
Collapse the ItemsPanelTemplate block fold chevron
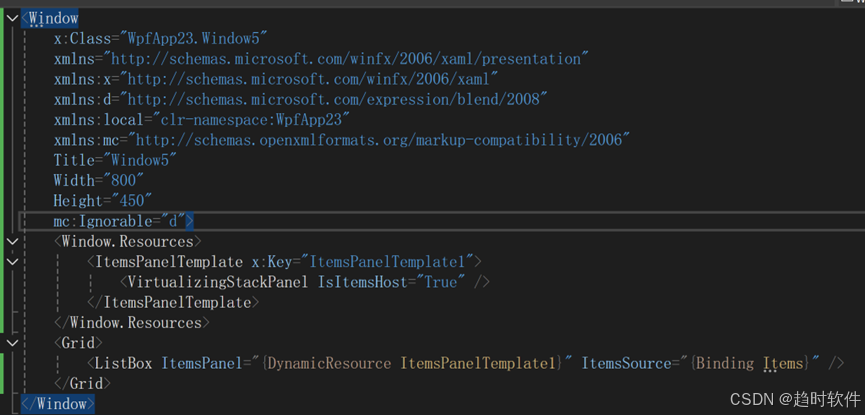tap(11, 262)
